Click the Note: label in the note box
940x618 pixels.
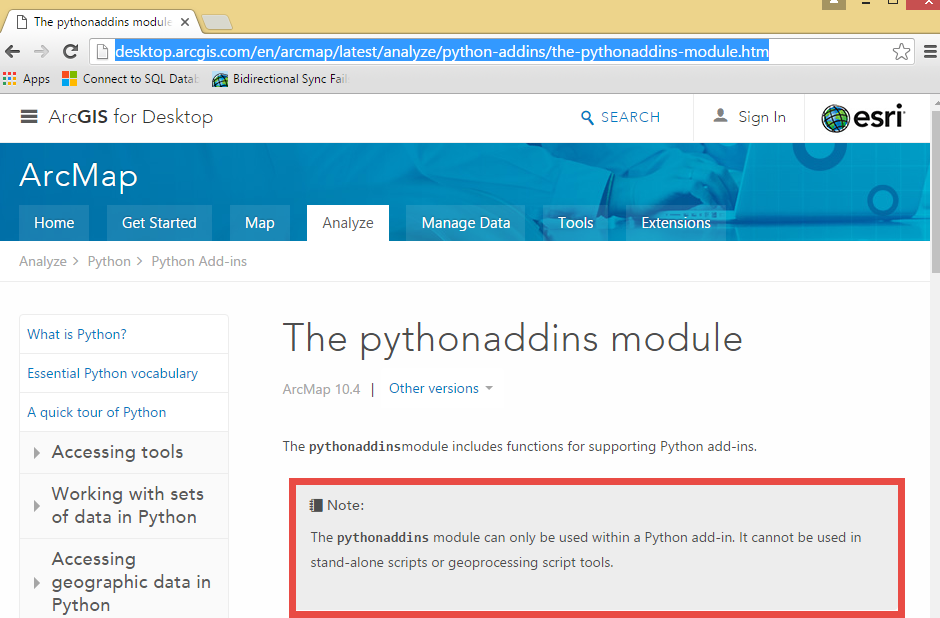pyautogui.click(x=345, y=505)
